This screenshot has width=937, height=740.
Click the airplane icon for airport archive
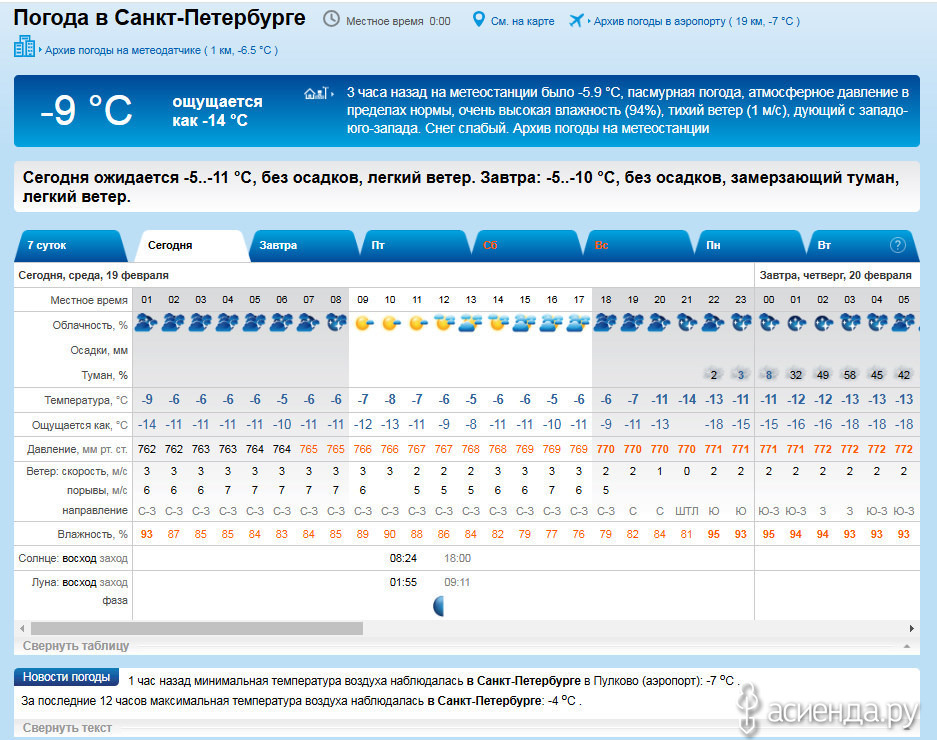coord(576,20)
